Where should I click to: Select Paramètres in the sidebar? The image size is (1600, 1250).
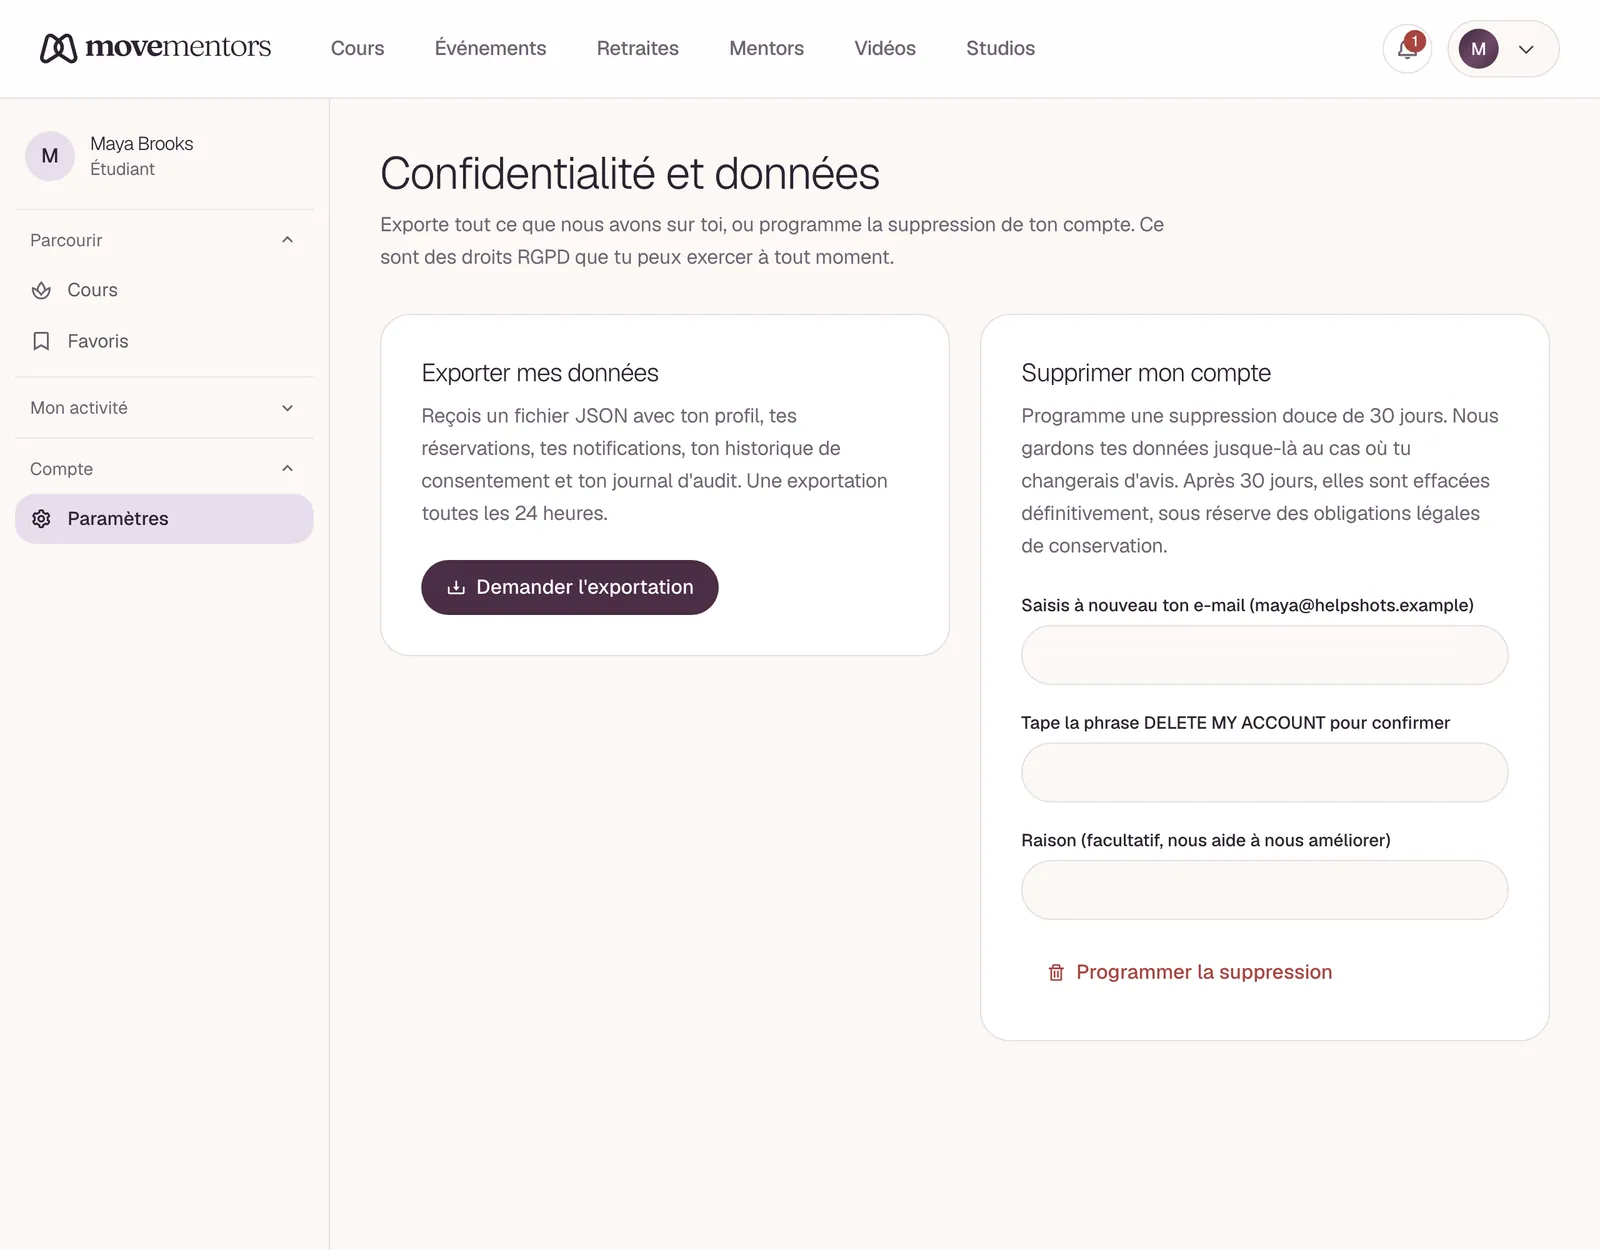[165, 519]
